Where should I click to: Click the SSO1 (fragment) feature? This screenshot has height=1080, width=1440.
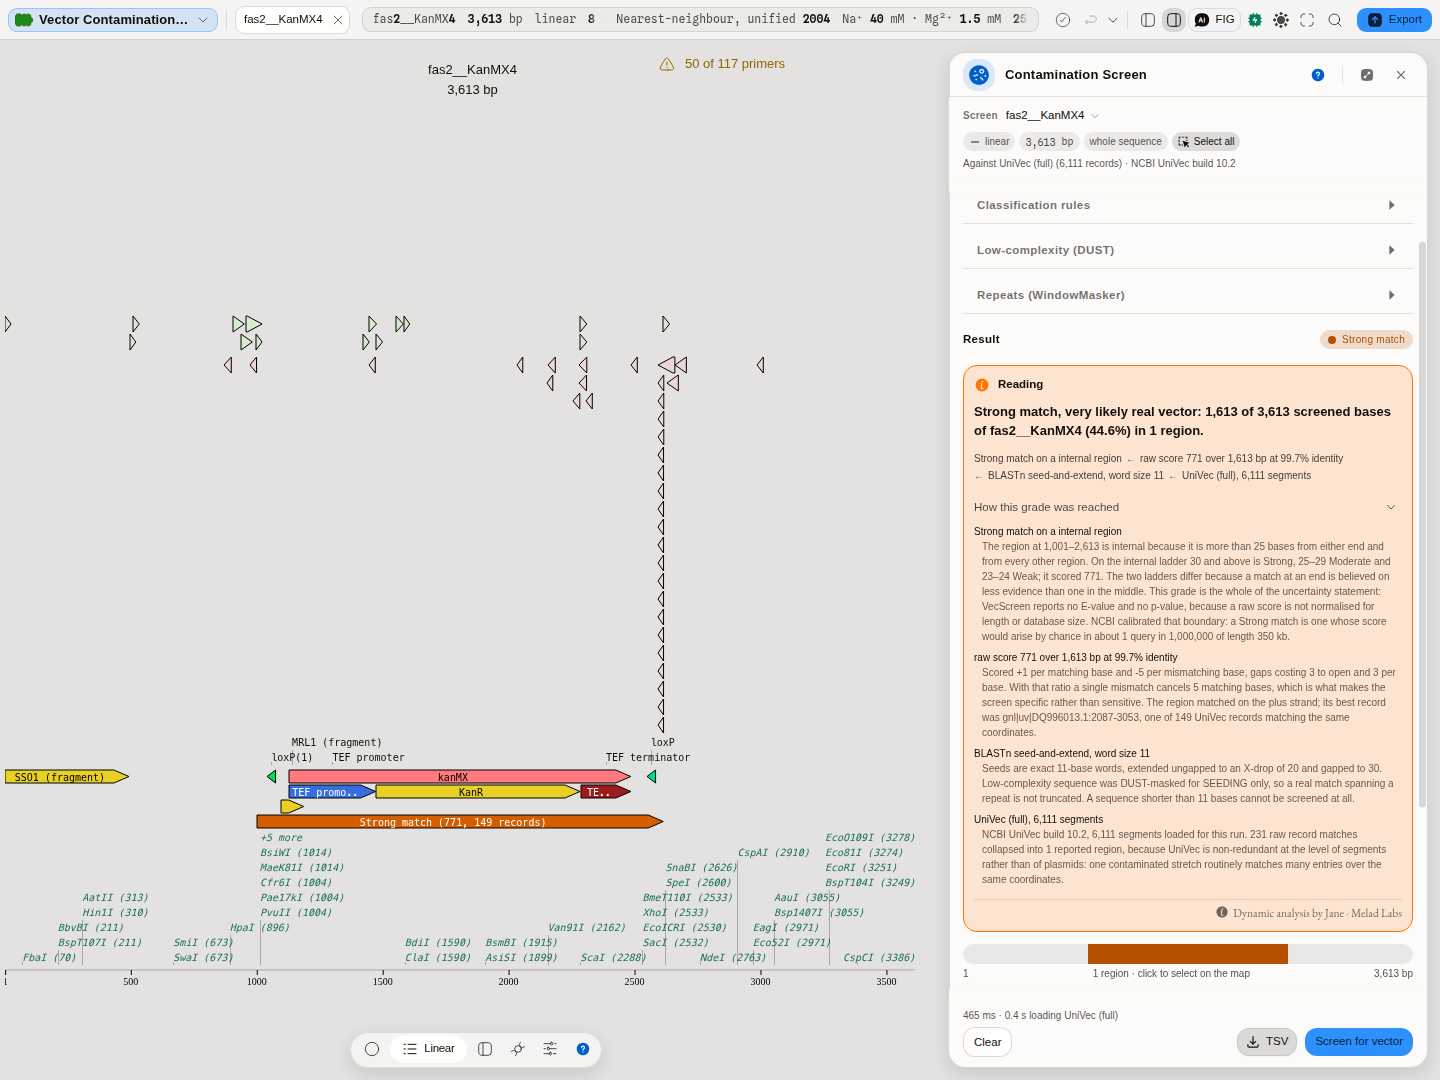pos(66,777)
